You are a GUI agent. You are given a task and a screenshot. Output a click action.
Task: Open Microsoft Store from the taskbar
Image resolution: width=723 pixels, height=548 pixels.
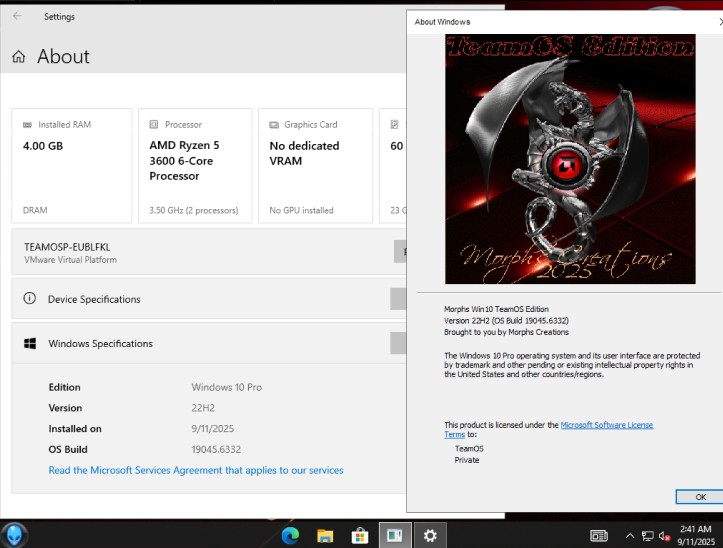(x=360, y=536)
